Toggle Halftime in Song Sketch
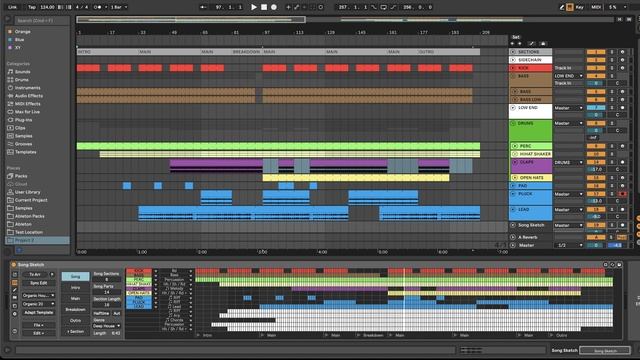Screen dimensions: 640x360 [x=101, y=313]
